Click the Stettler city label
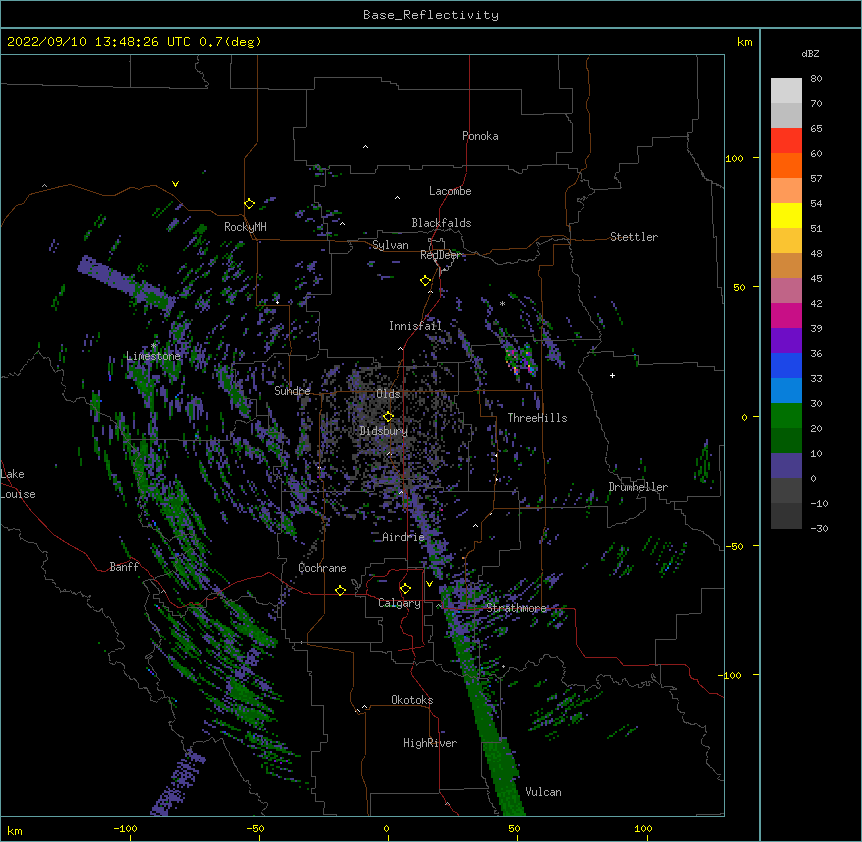 click(x=634, y=237)
